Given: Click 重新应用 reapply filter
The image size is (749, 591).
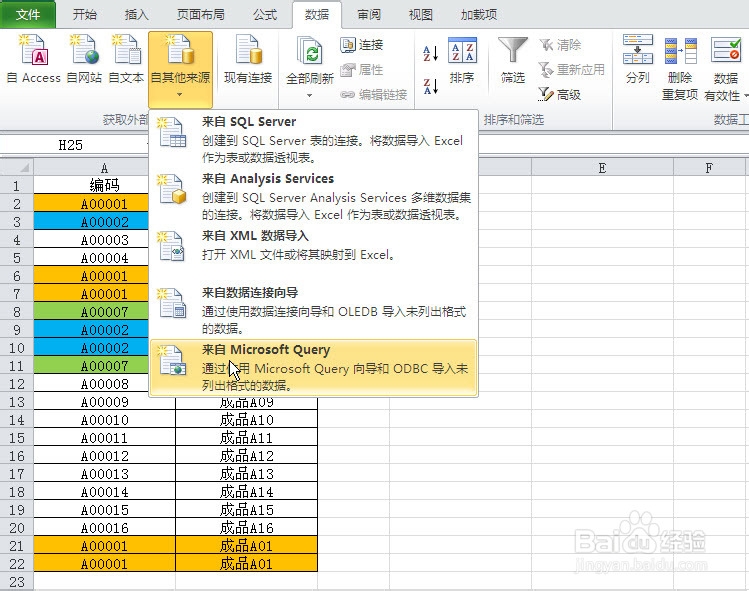Looking at the screenshot, I should pyautogui.click(x=572, y=70).
